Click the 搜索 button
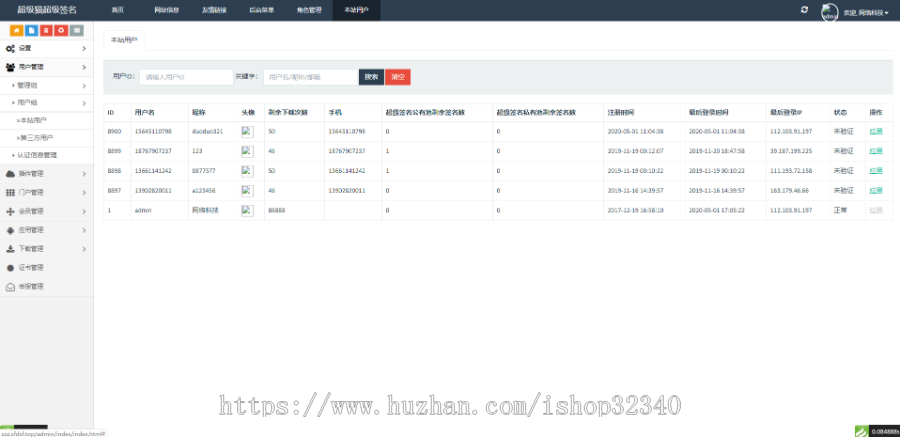900x437 pixels. point(371,76)
